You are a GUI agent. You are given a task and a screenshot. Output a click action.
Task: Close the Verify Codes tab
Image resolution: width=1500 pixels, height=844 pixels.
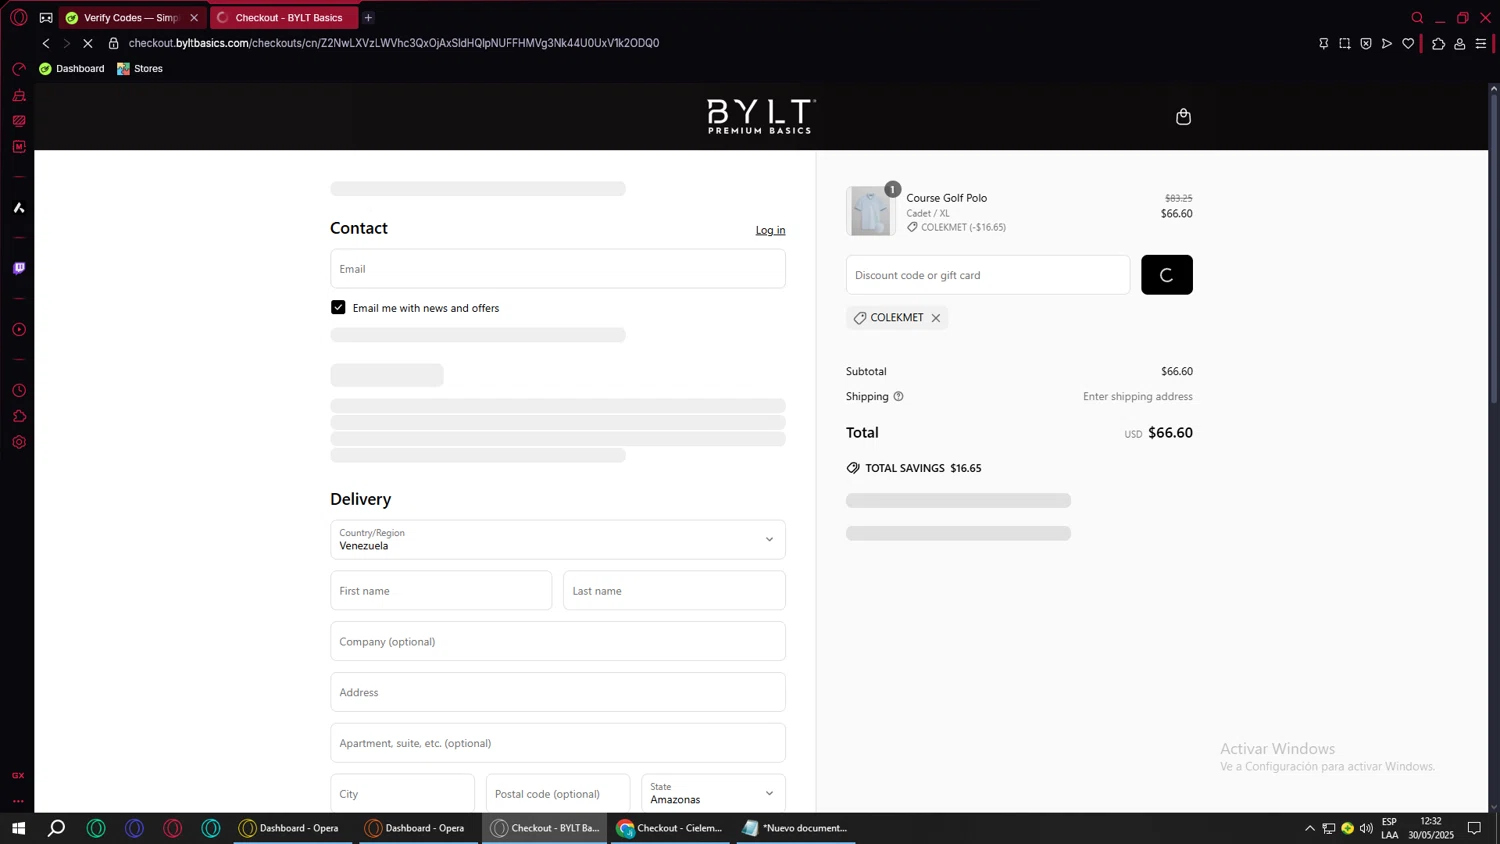(x=194, y=17)
